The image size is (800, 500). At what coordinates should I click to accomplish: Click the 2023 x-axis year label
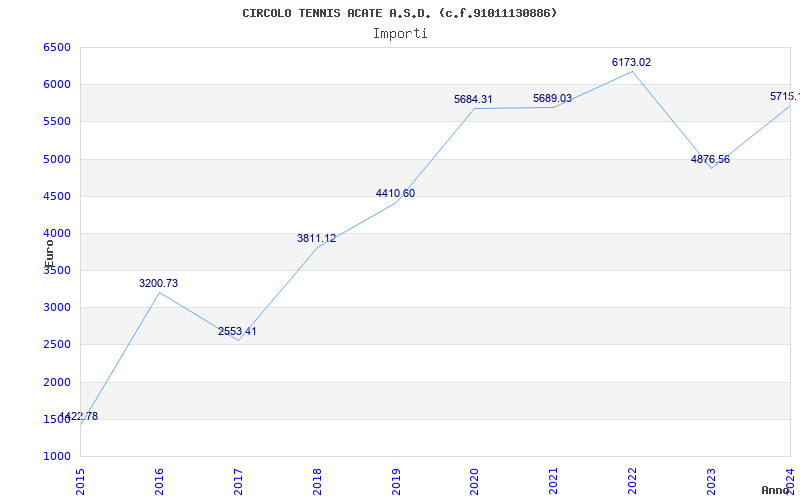tap(711, 482)
